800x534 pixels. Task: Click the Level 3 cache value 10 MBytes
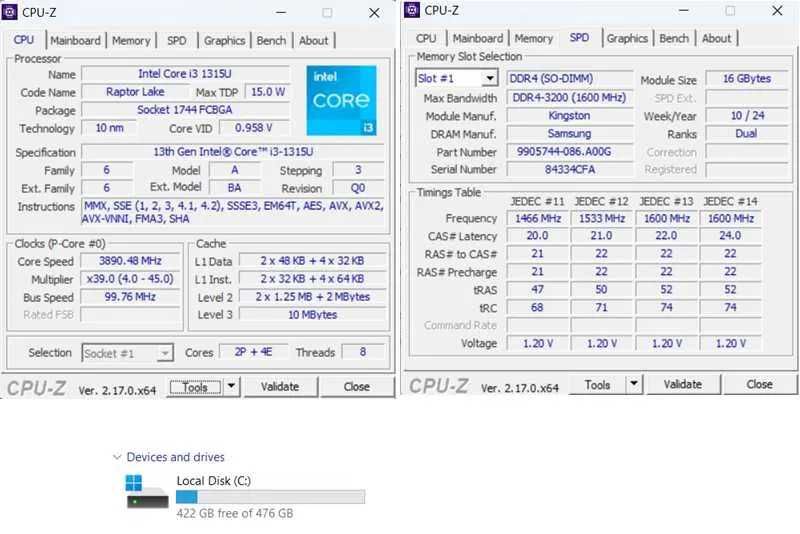coord(313,315)
